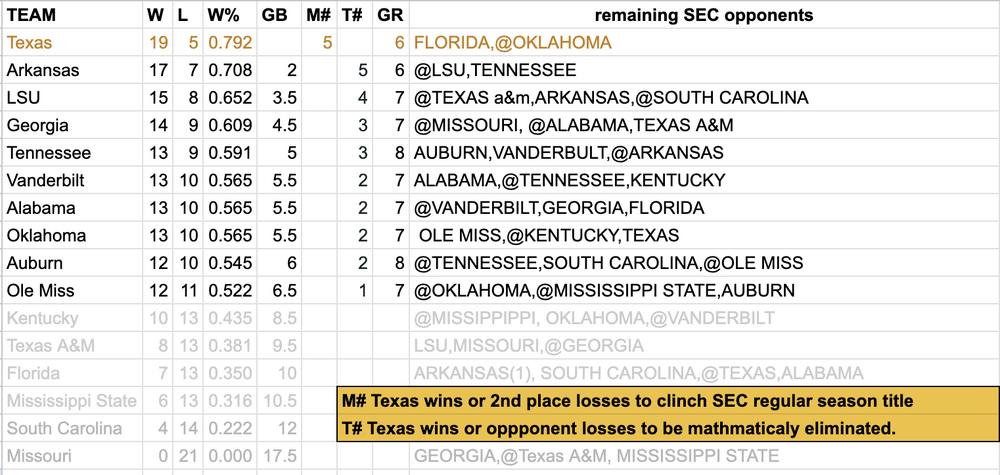Click the W% header cell

[229, 16]
